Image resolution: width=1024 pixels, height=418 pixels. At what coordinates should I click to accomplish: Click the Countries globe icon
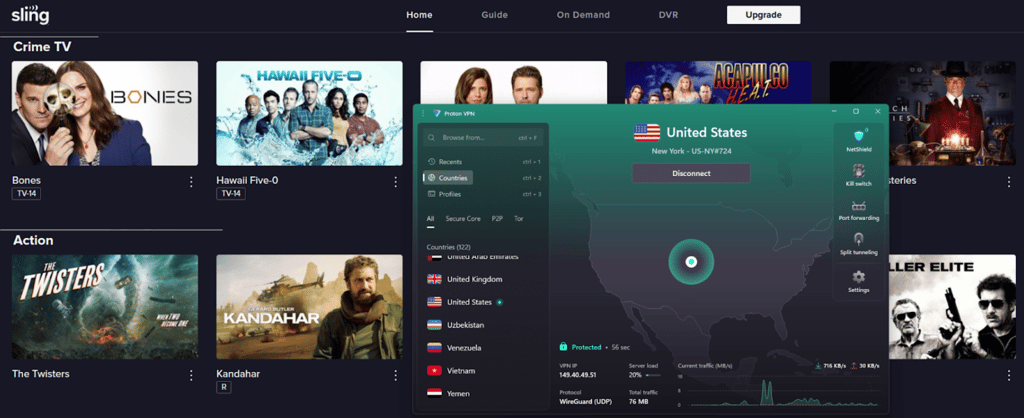point(431,178)
